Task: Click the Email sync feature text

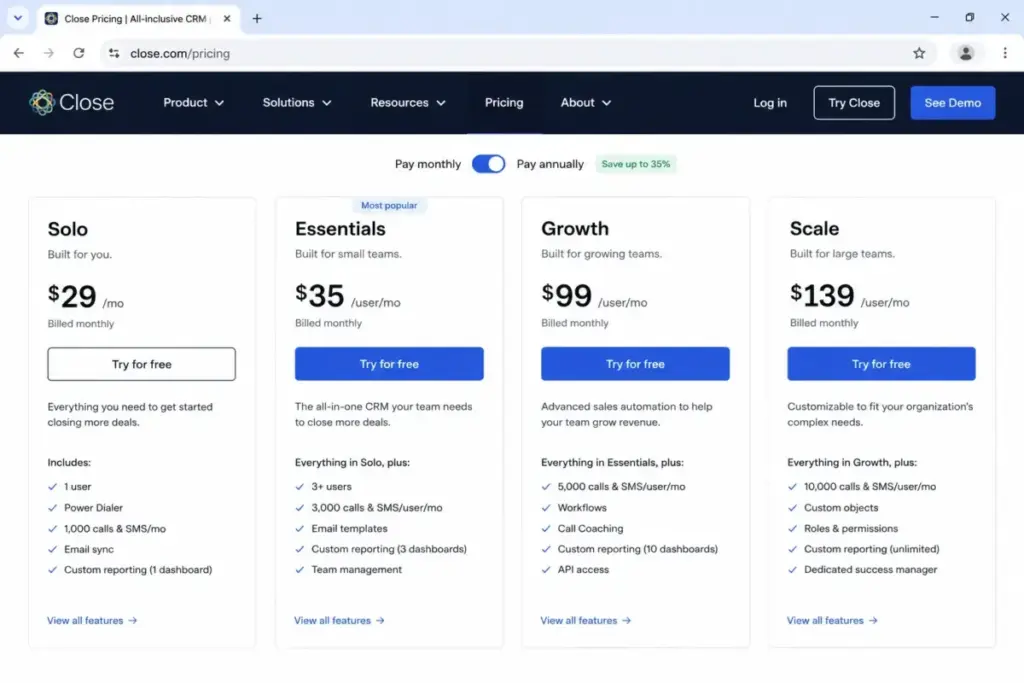Action: pyautogui.click(x=89, y=549)
